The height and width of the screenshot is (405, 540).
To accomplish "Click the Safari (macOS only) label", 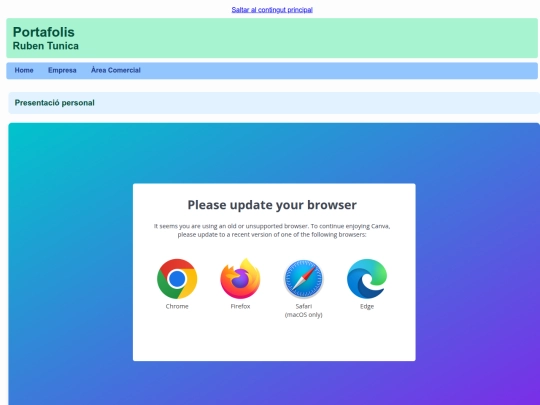I will coord(303,310).
